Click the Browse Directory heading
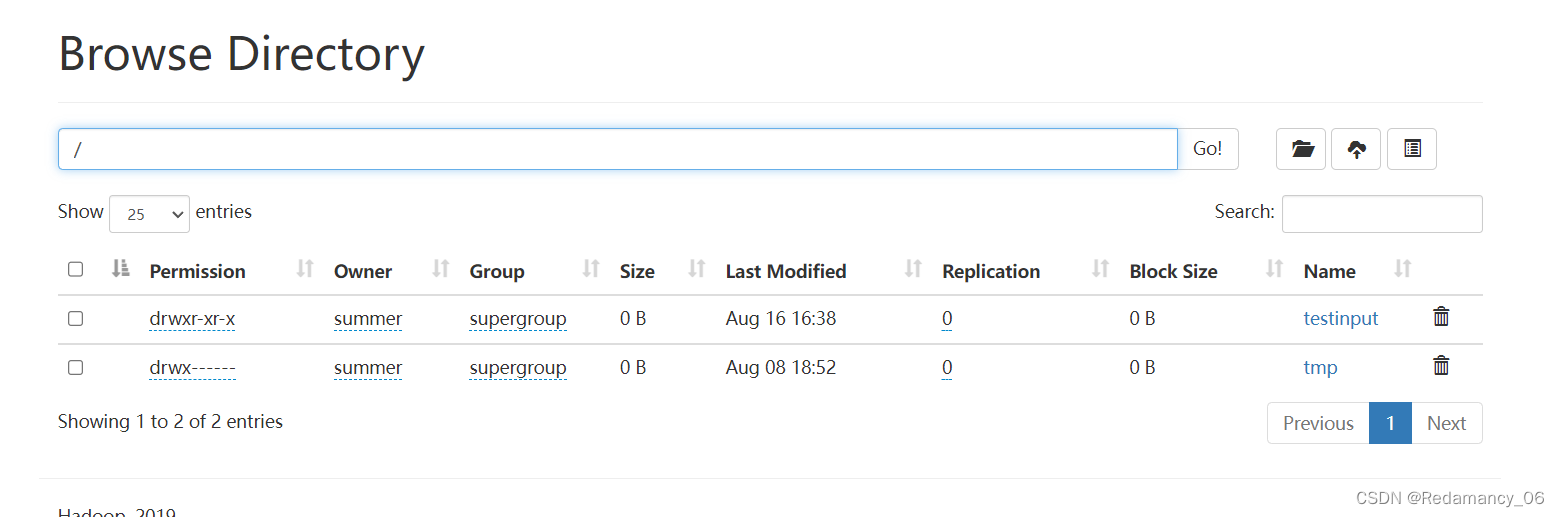The width and height of the screenshot is (1559, 517). (x=242, y=53)
